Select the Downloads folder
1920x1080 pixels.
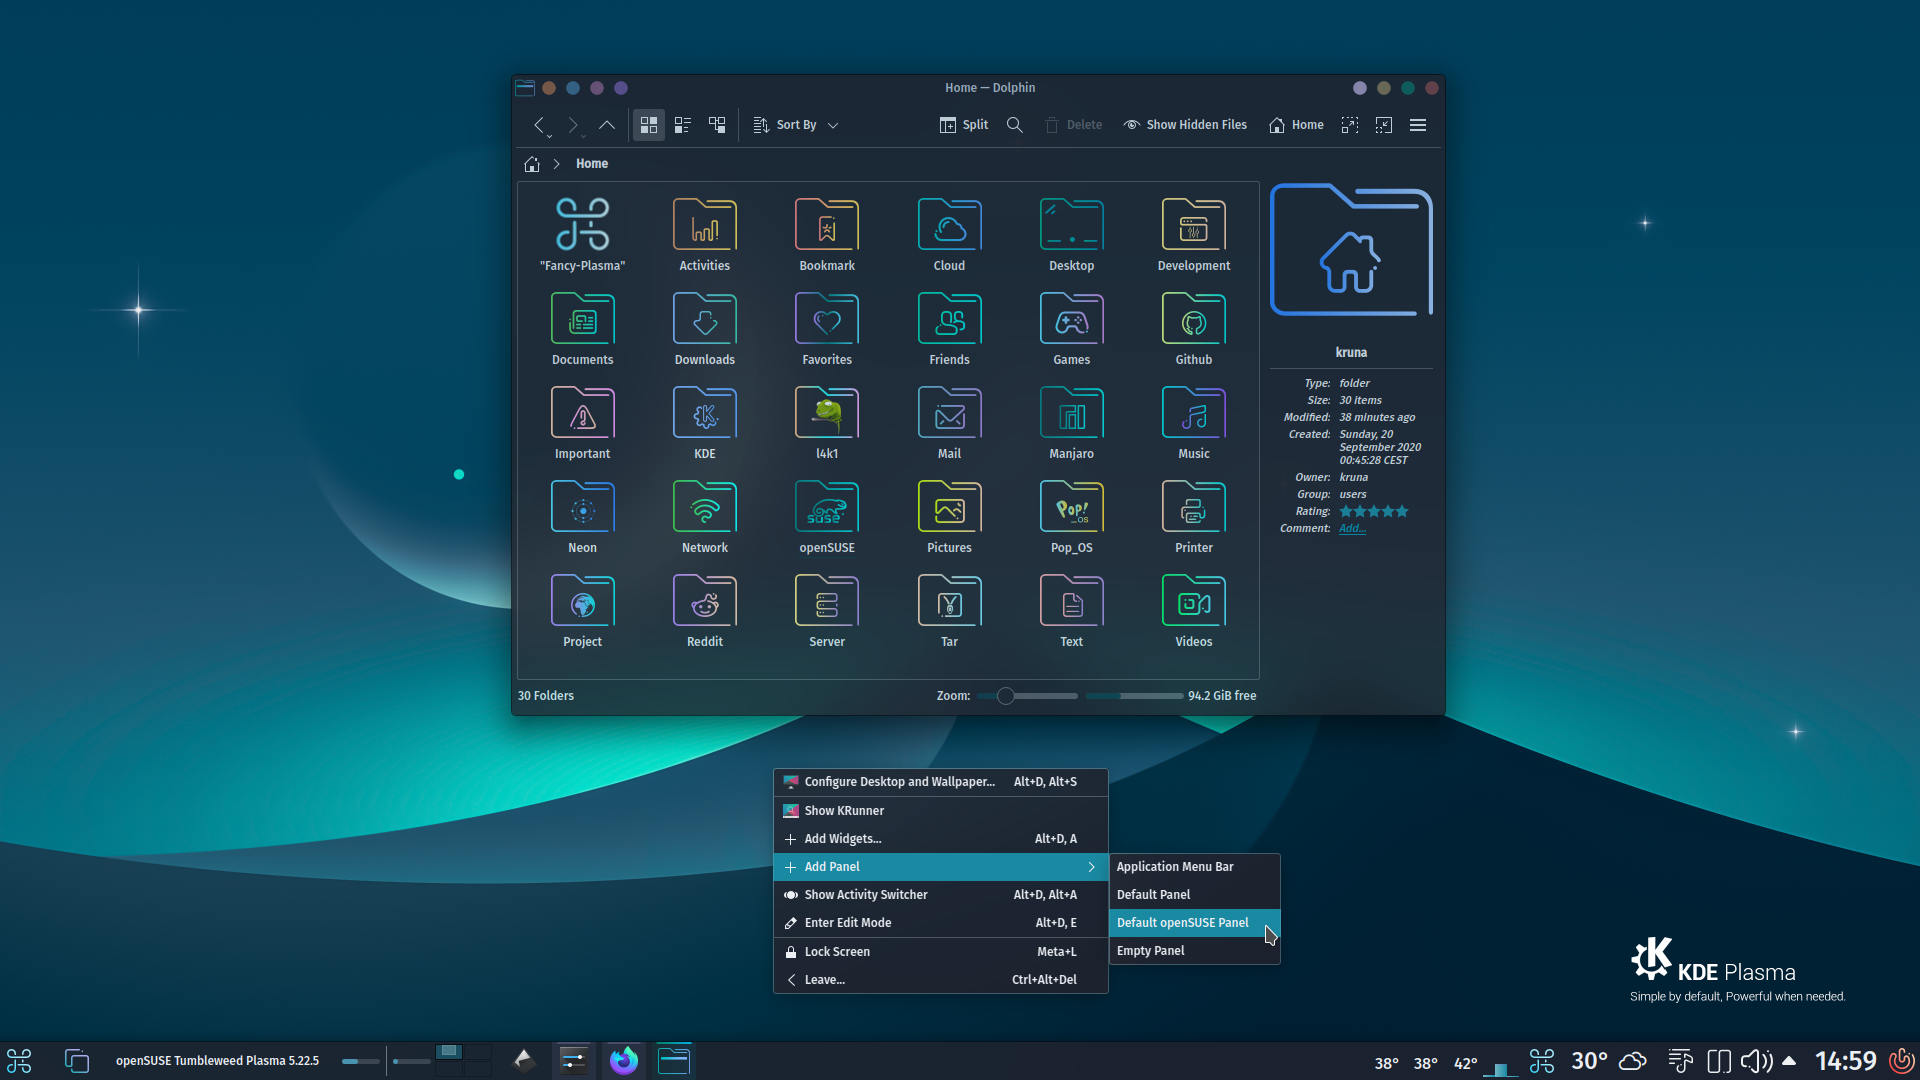point(705,329)
